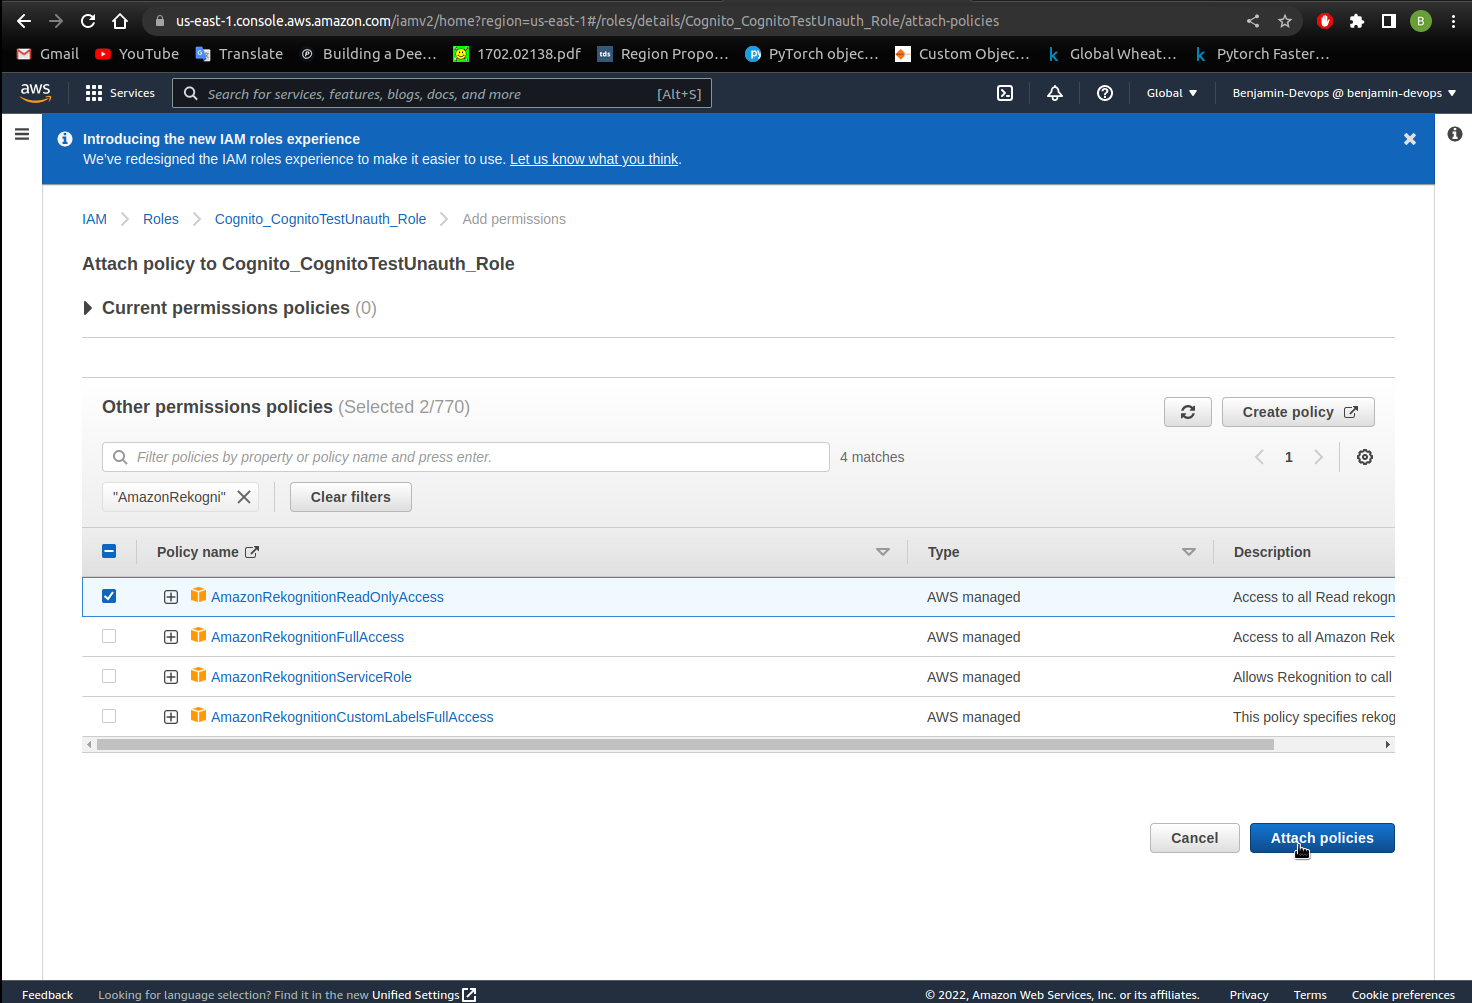Go to next page of policies
Screen dimensions: 1472x1003
pyautogui.click(x=1318, y=457)
